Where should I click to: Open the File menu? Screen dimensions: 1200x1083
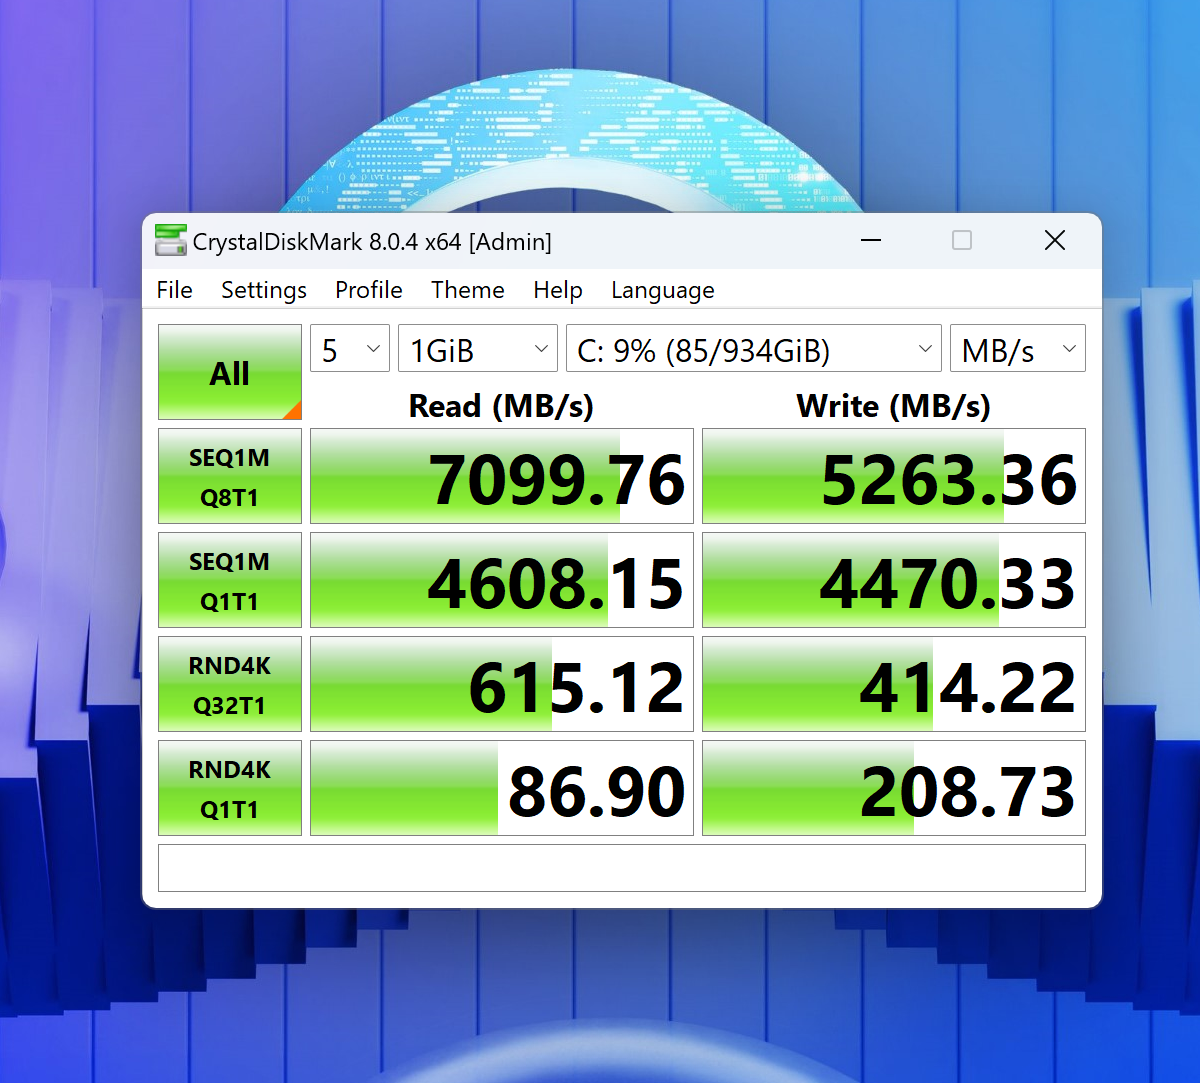click(175, 290)
